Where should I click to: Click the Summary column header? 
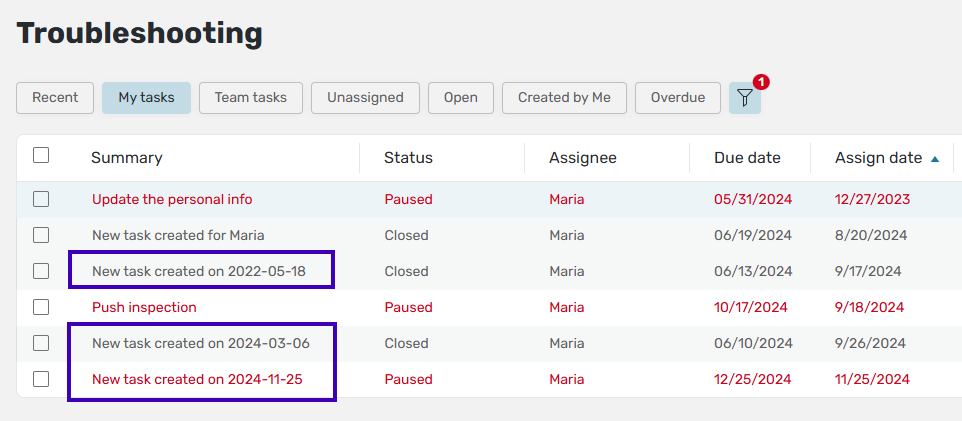(x=126, y=157)
